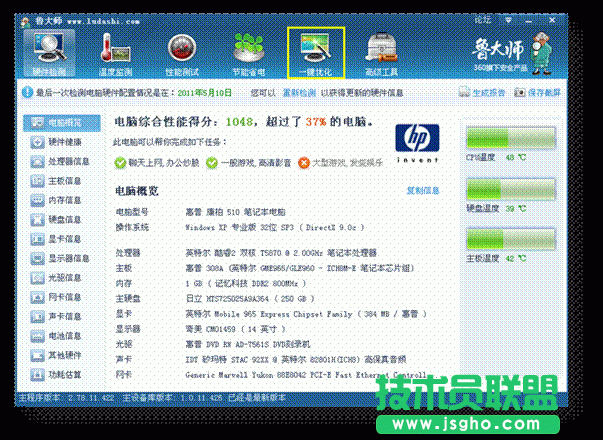Click the 重新检测 re-detect link
This screenshot has height=440, width=603.
[x=299, y=93]
